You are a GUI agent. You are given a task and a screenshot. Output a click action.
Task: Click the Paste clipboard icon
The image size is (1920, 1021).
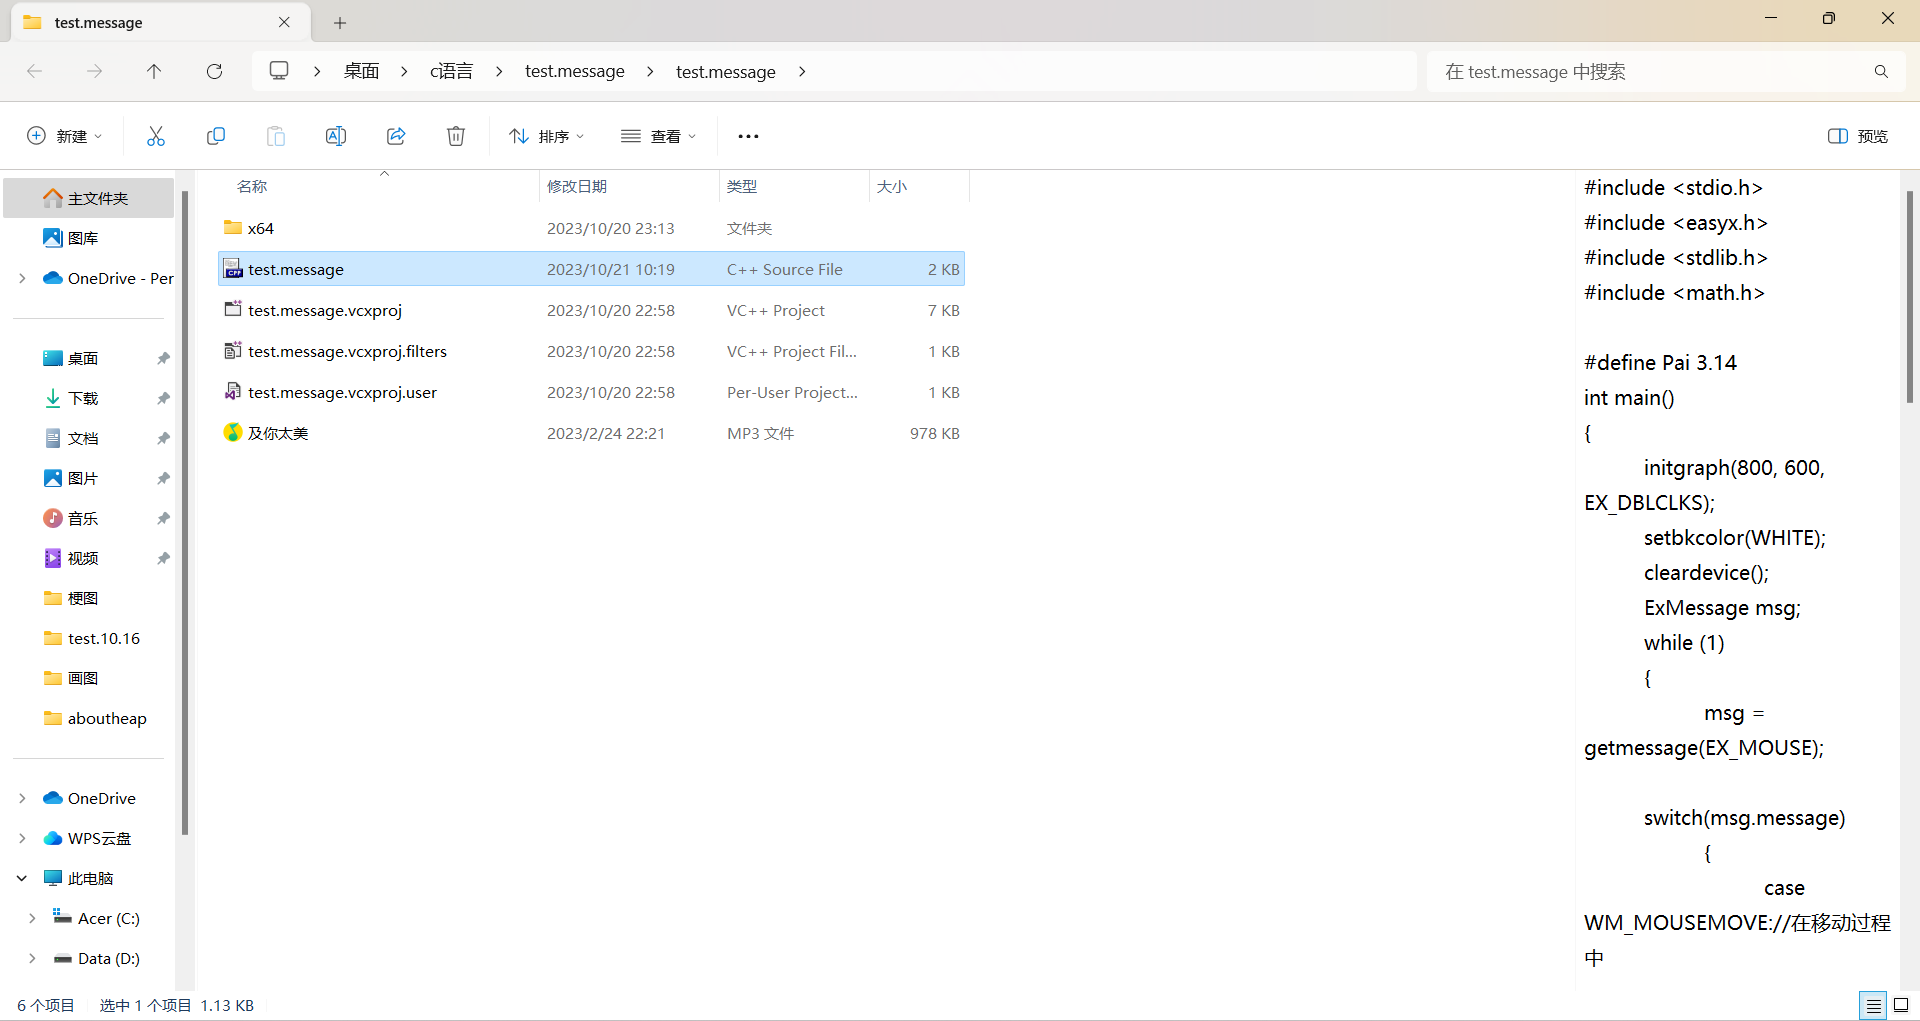pos(276,136)
